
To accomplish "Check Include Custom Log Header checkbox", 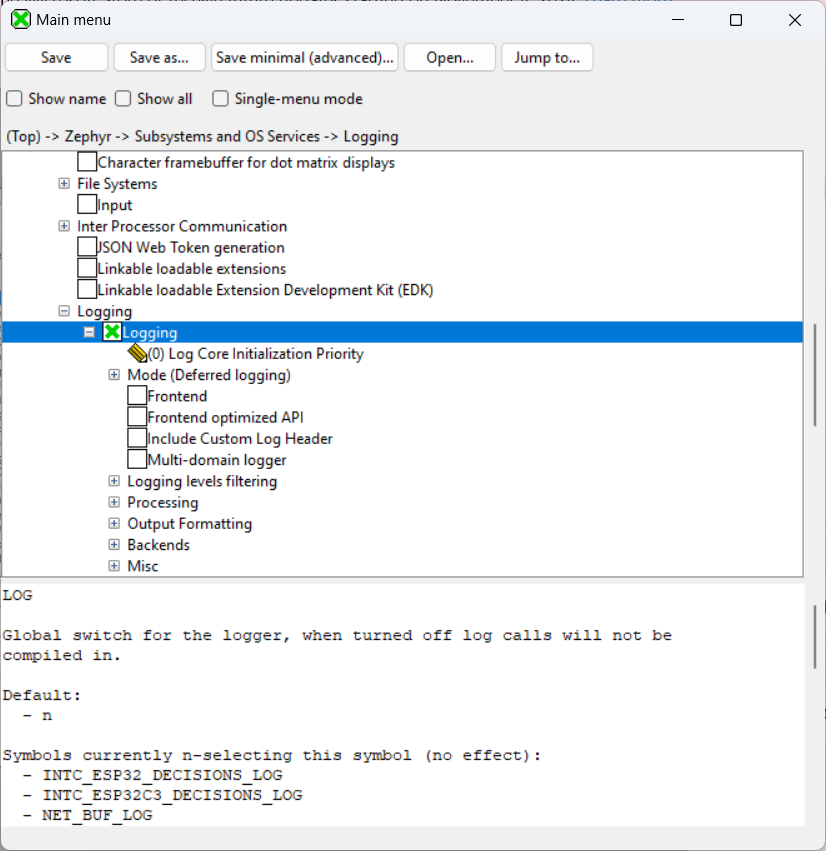I will [x=137, y=437].
